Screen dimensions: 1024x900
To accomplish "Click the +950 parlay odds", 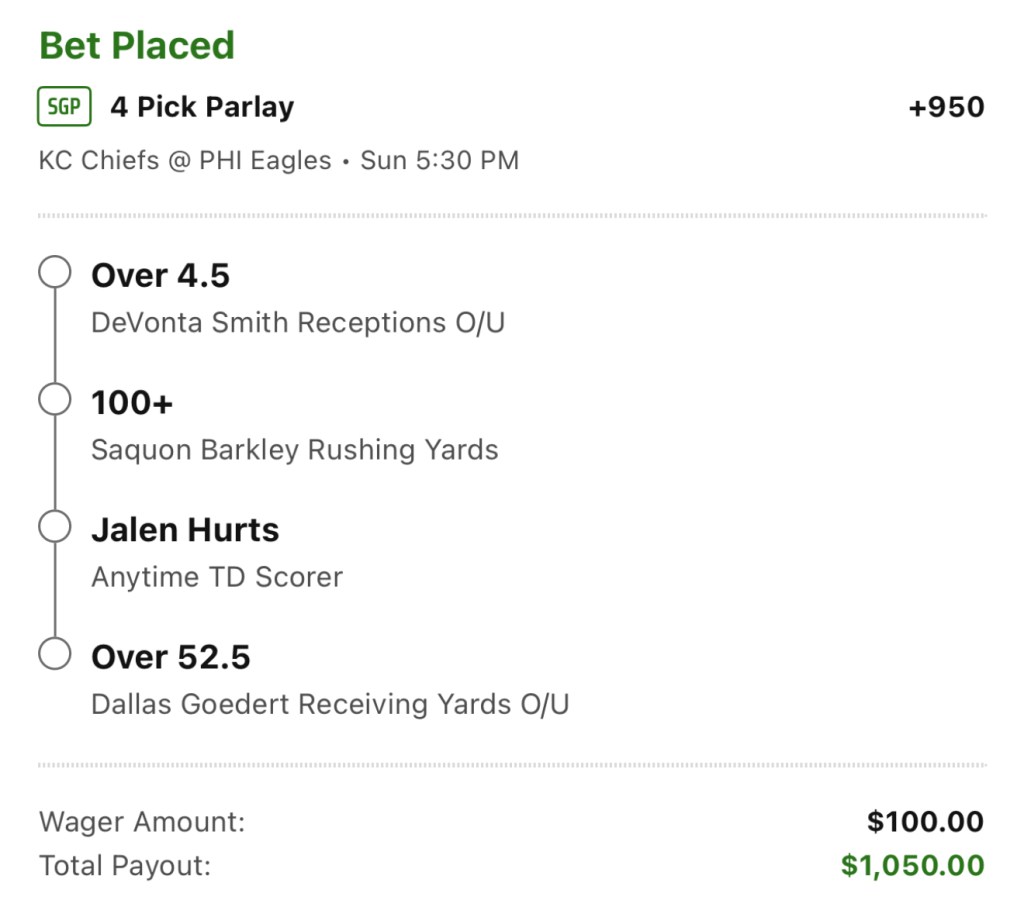I will tap(946, 107).
